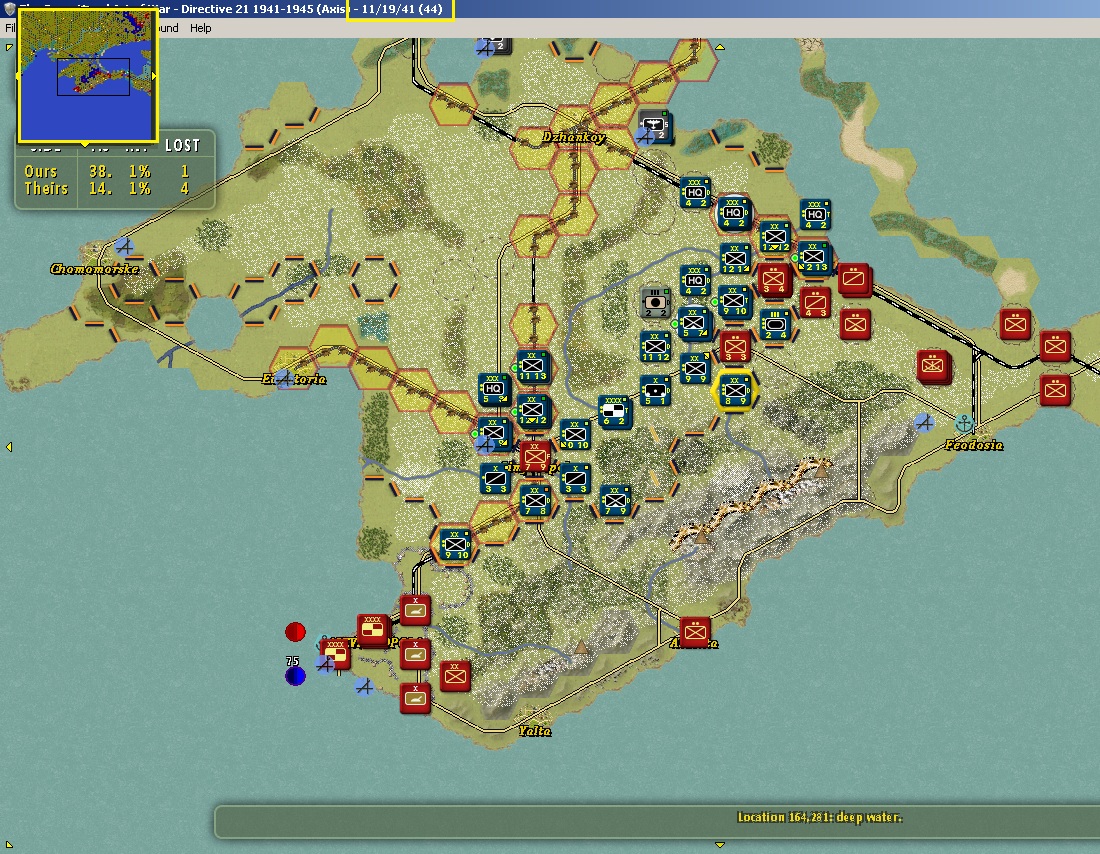Click the blue circle marker labeled 75
1100x854 pixels.
(295, 676)
